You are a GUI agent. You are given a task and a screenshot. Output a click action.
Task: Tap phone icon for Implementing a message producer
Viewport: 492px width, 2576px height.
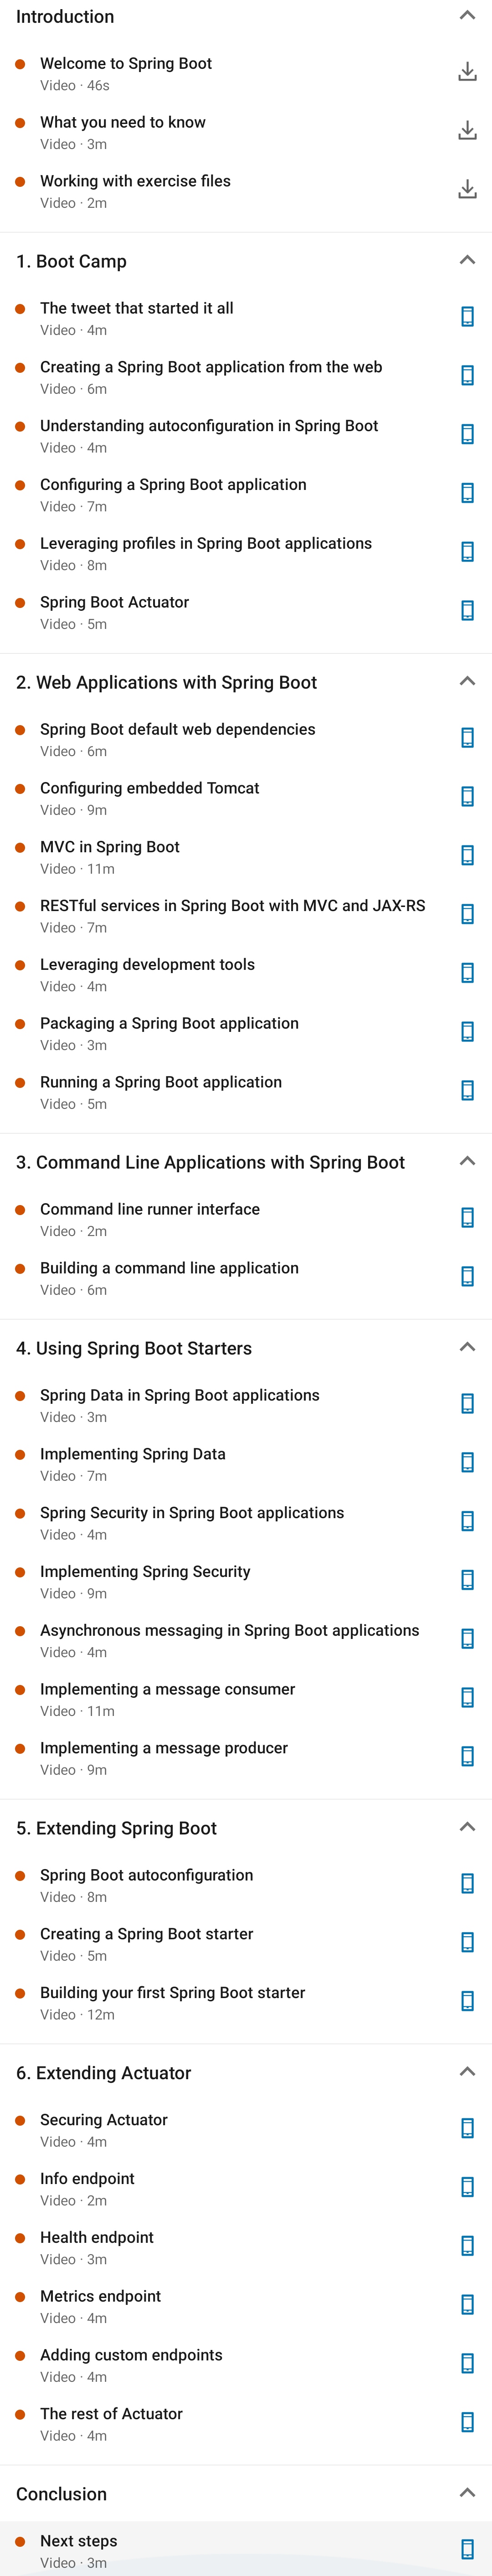pos(467,1756)
